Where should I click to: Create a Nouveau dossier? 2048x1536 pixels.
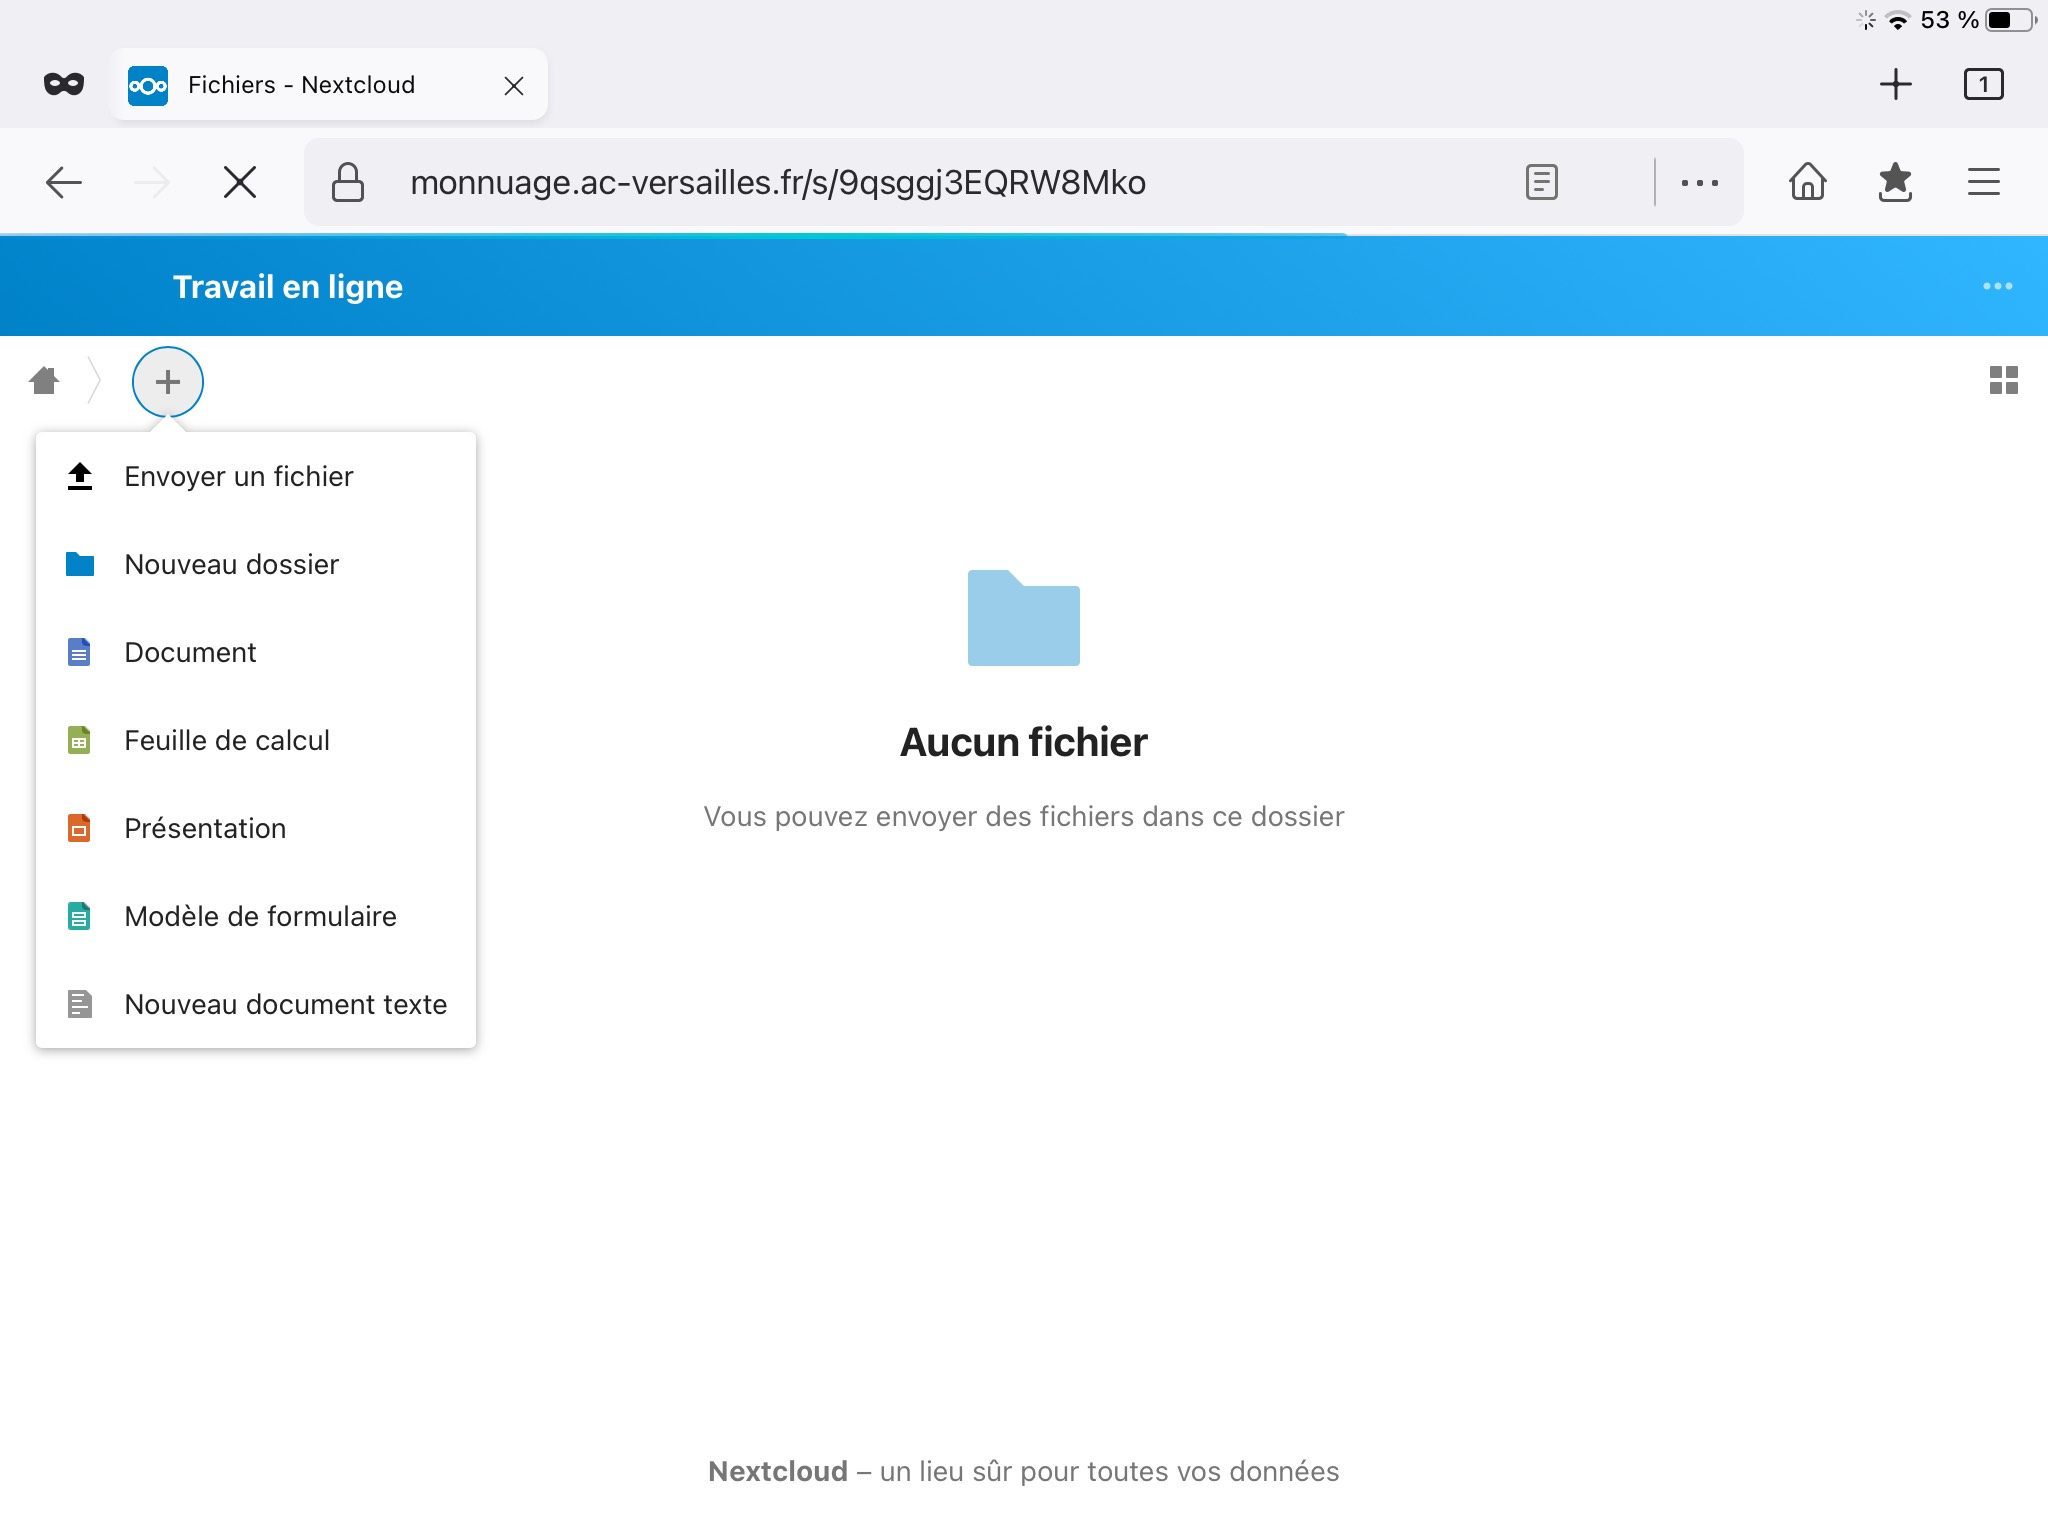[231, 565]
